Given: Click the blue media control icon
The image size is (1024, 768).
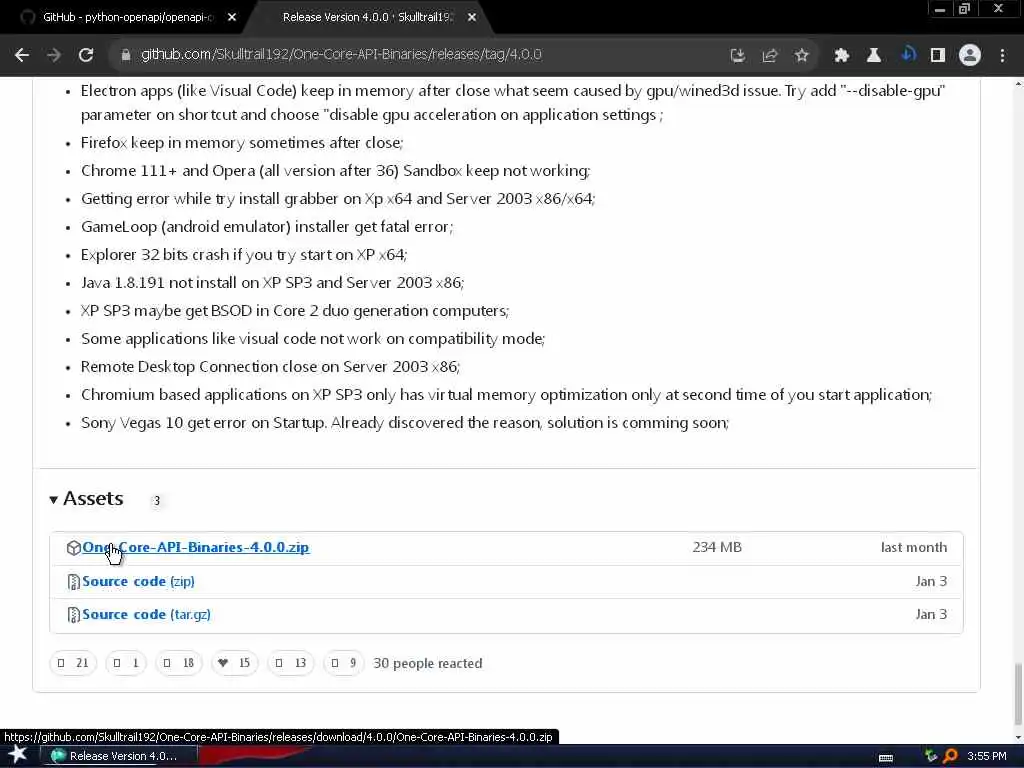Looking at the screenshot, I should pyautogui.click(x=908, y=55).
